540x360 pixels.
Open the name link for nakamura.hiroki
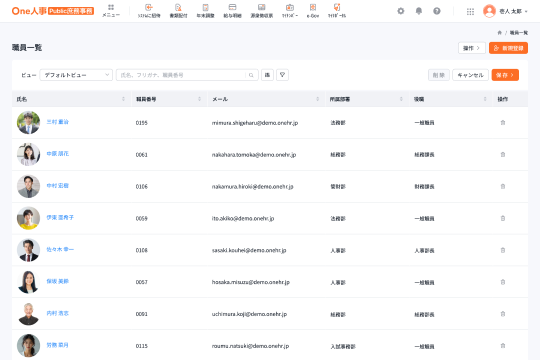[x=58, y=186]
